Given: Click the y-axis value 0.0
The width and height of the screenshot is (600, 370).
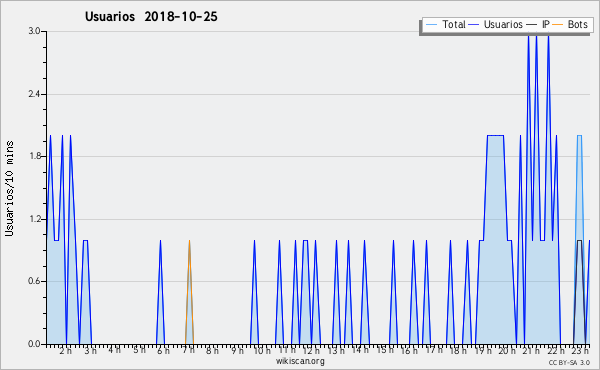Looking at the screenshot, I should pos(34,344).
